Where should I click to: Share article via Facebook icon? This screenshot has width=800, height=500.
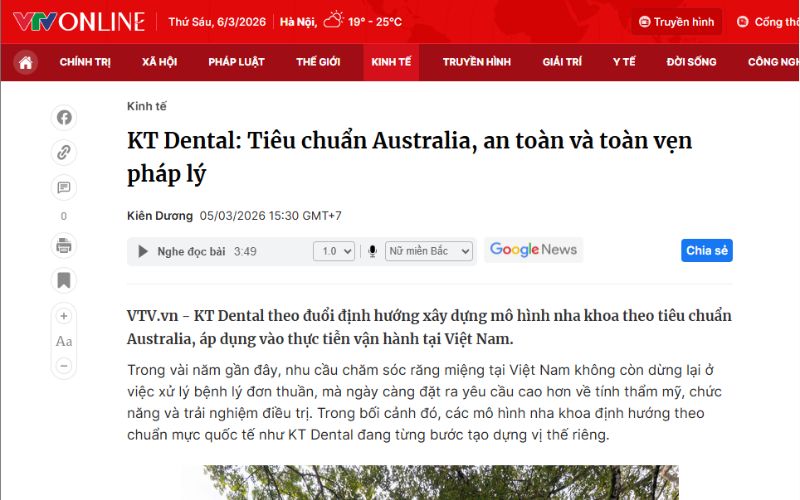[64, 117]
